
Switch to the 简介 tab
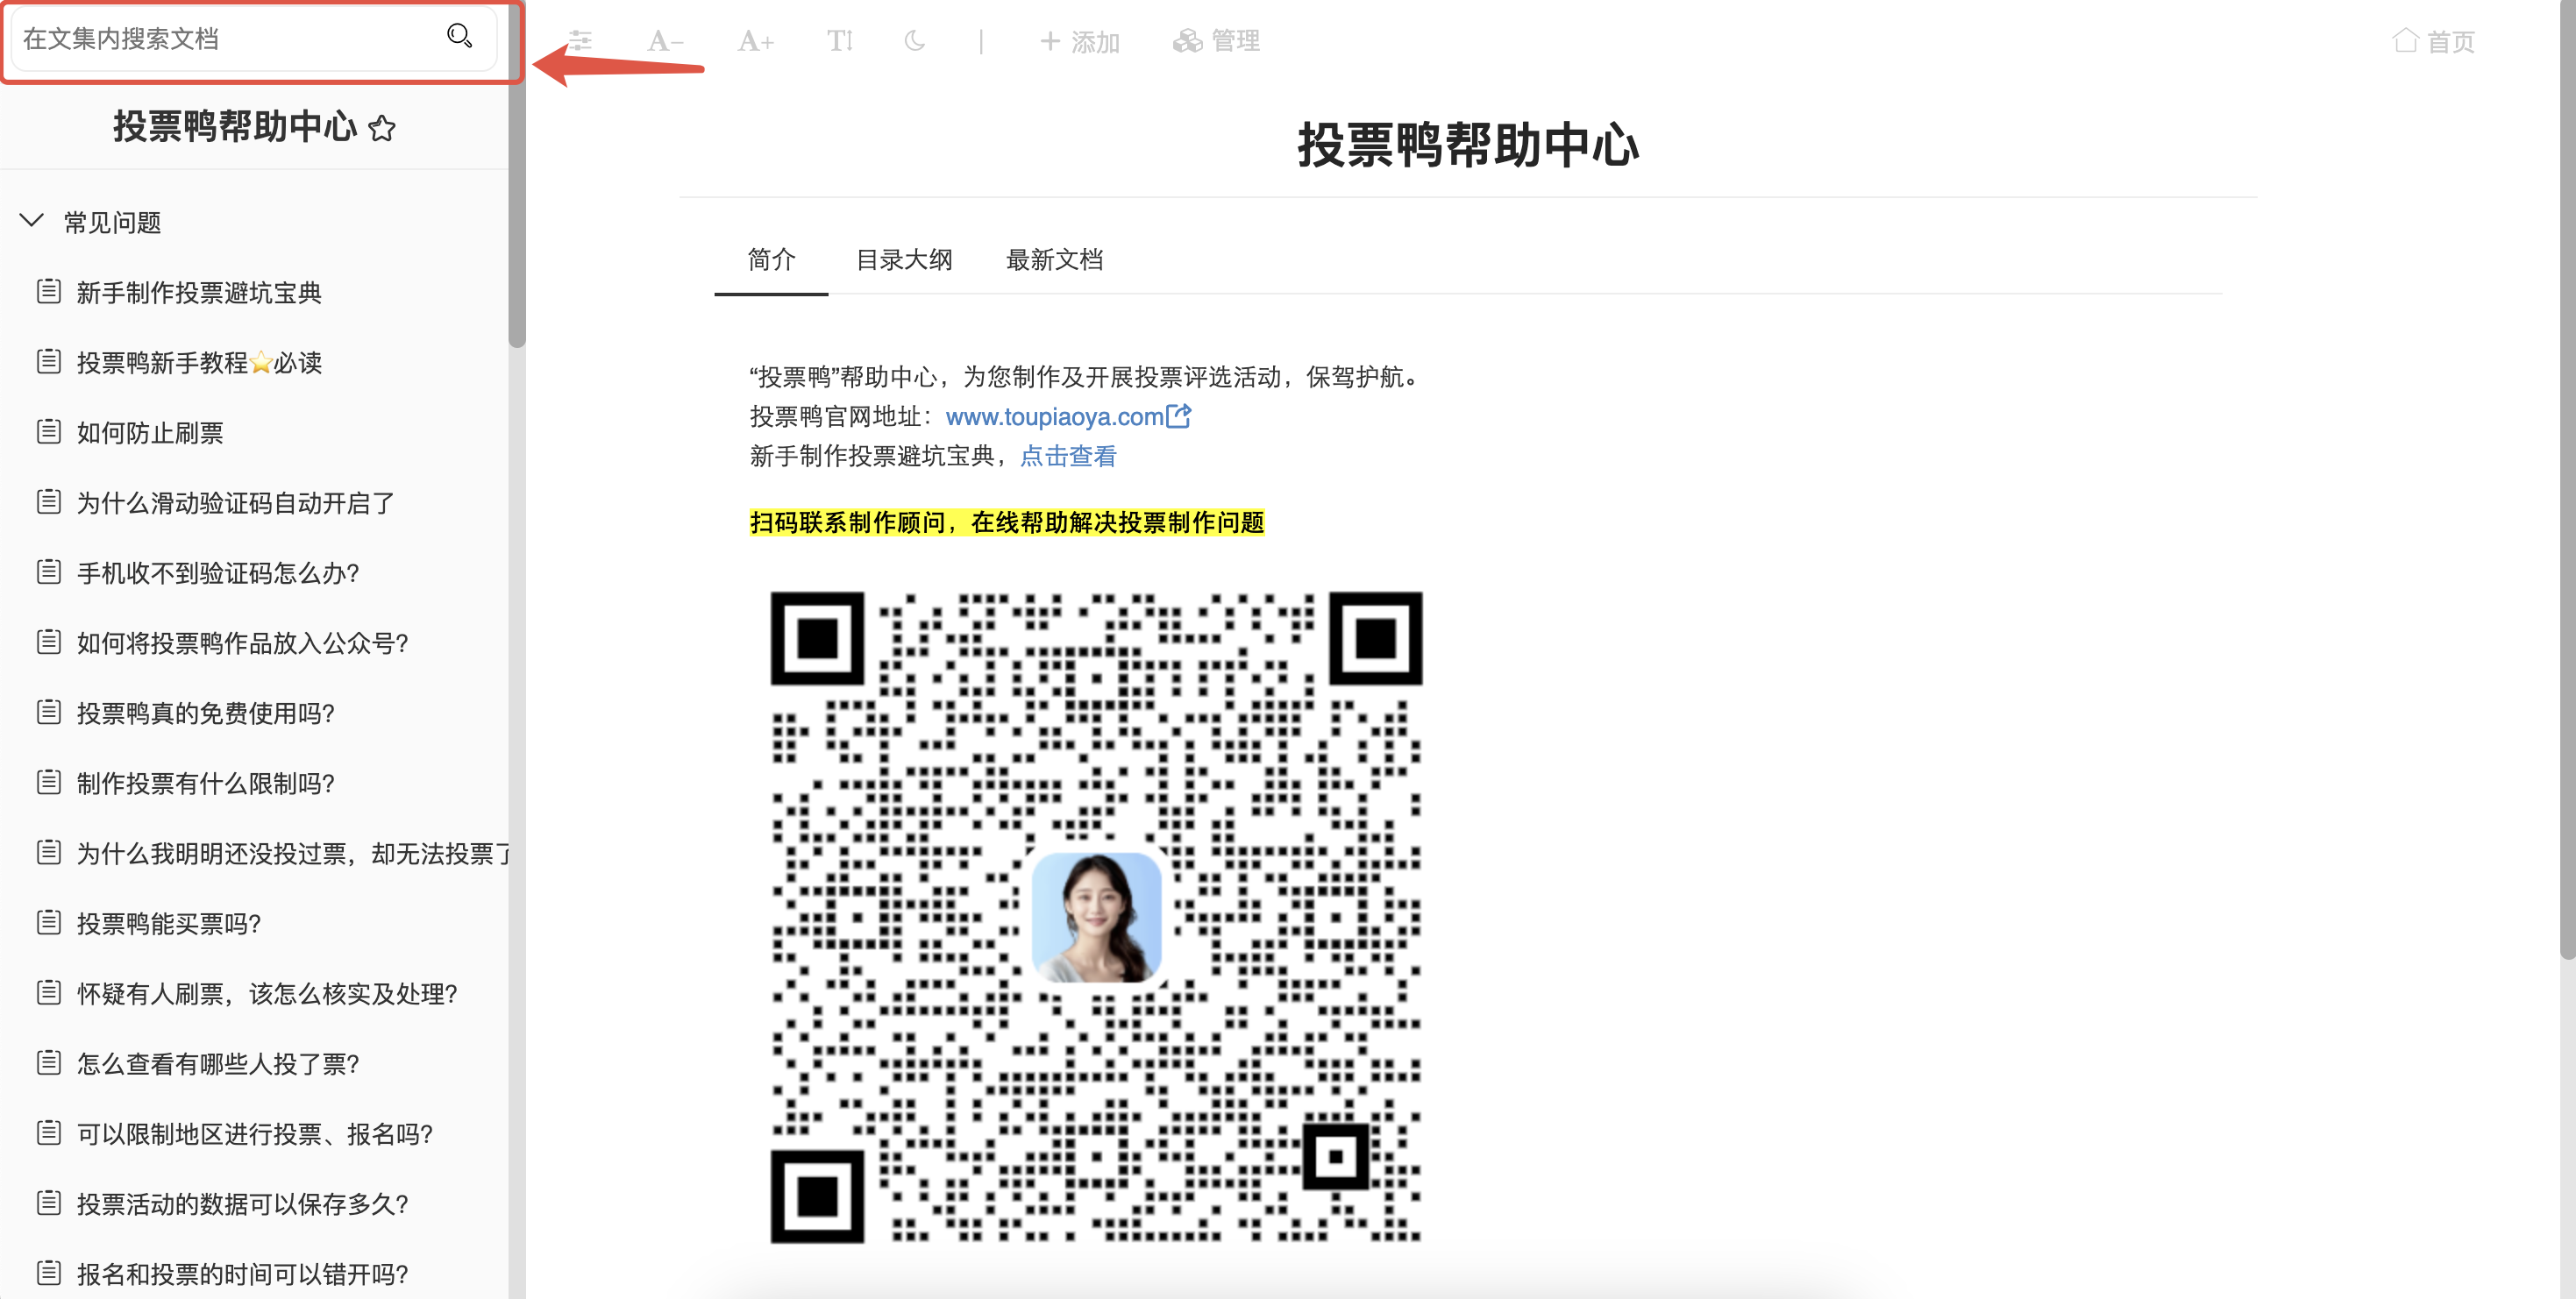771,260
